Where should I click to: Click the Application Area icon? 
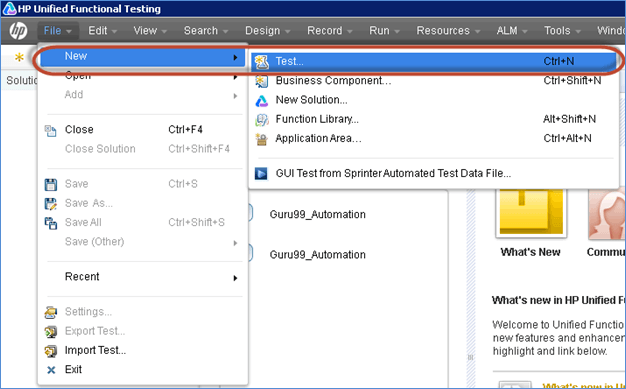point(262,139)
